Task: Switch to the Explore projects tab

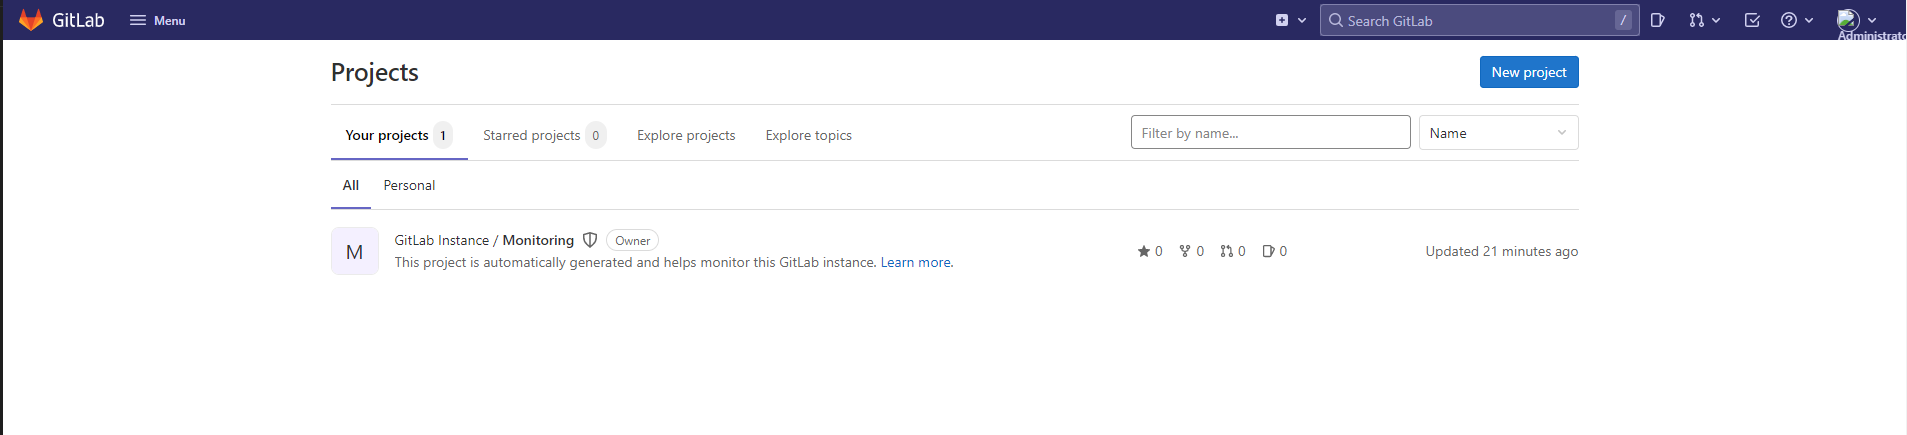Action: 686,135
